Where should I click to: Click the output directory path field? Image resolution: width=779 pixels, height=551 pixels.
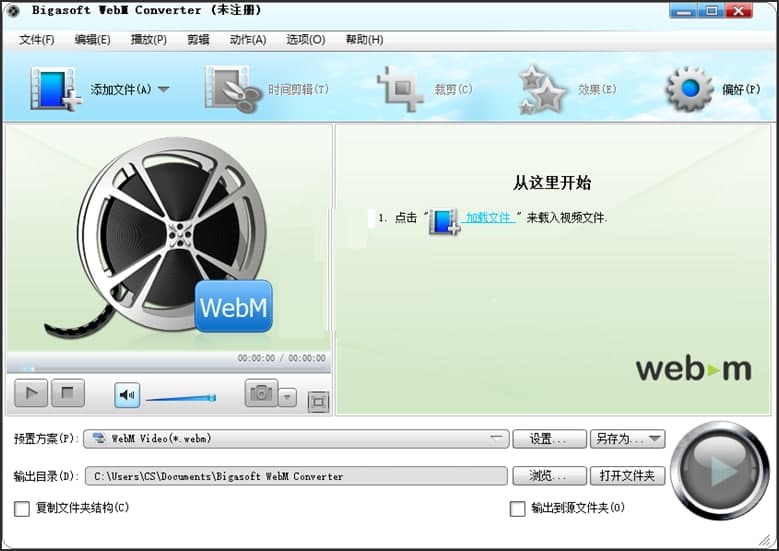296,476
